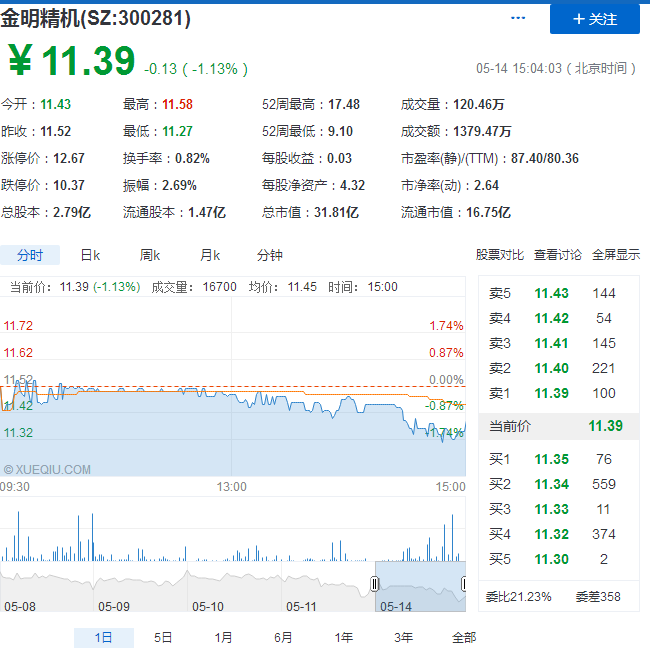The width and height of the screenshot is (650, 656).
Task: Click the 今开 11.43 value
Action: [56, 104]
